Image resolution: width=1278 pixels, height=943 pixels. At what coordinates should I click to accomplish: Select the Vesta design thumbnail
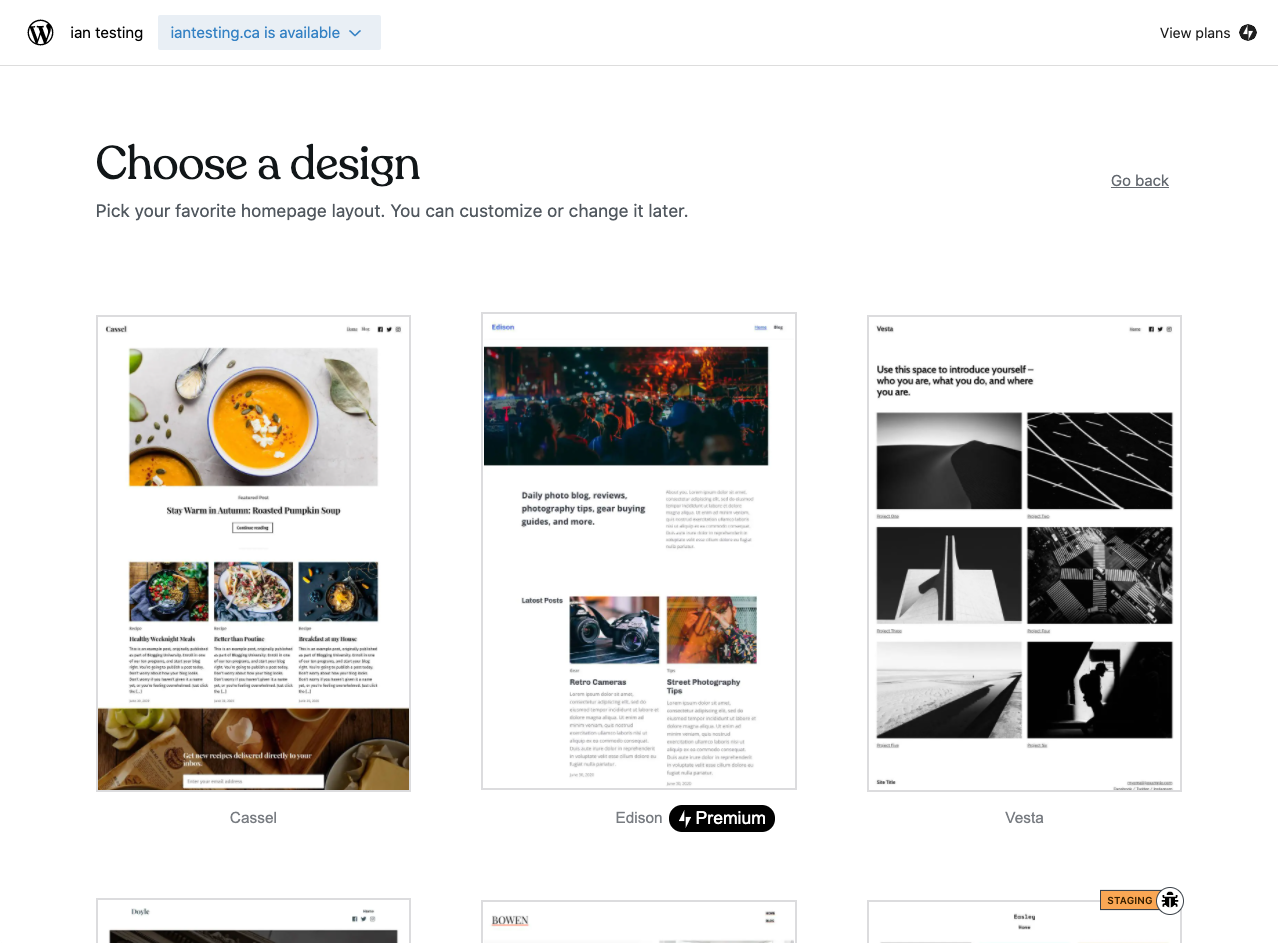pyautogui.click(x=1024, y=553)
